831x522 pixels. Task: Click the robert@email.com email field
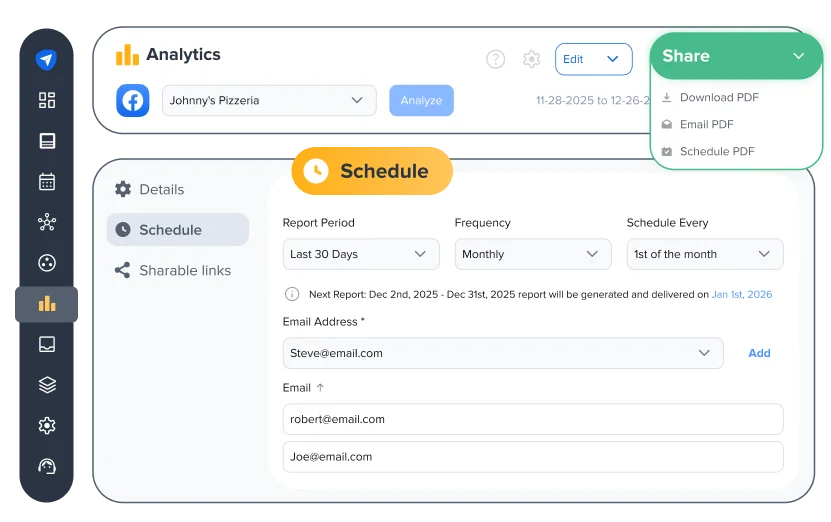click(x=532, y=419)
